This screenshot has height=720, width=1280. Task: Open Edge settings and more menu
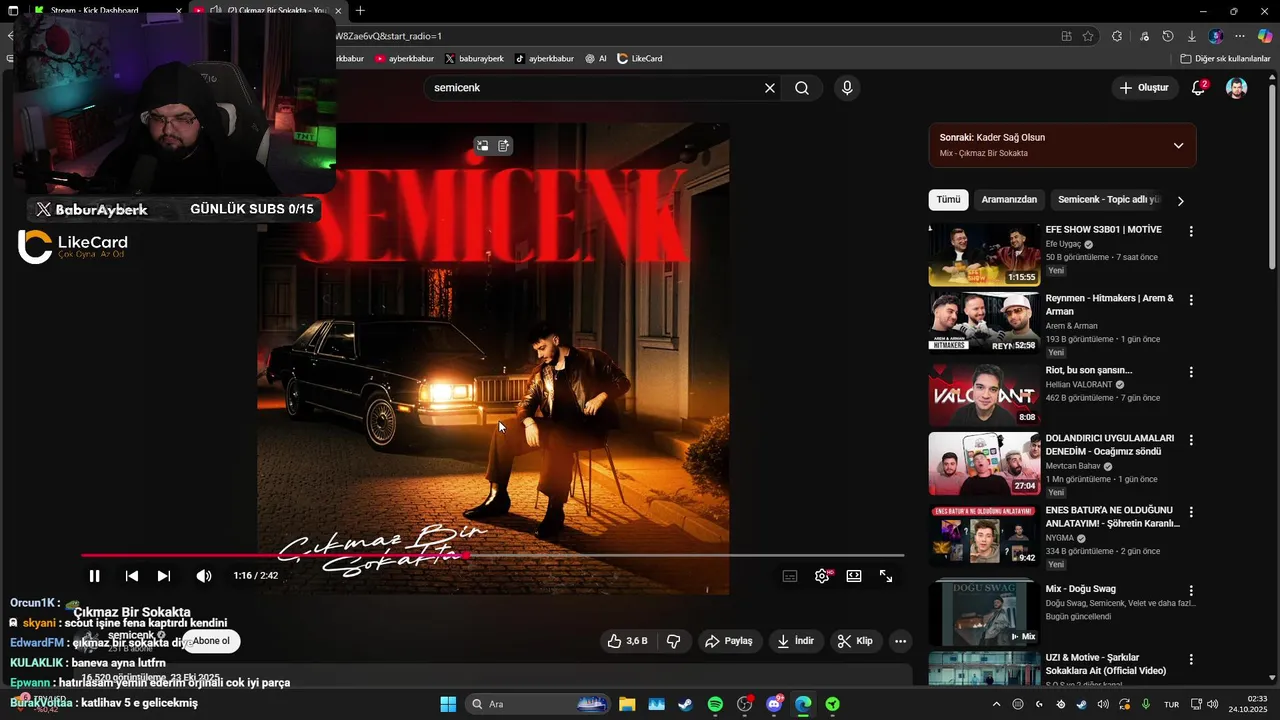tap(1240, 36)
